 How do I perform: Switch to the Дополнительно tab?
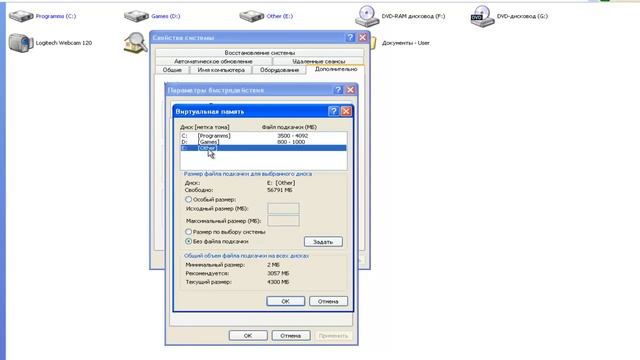click(336, 69)
